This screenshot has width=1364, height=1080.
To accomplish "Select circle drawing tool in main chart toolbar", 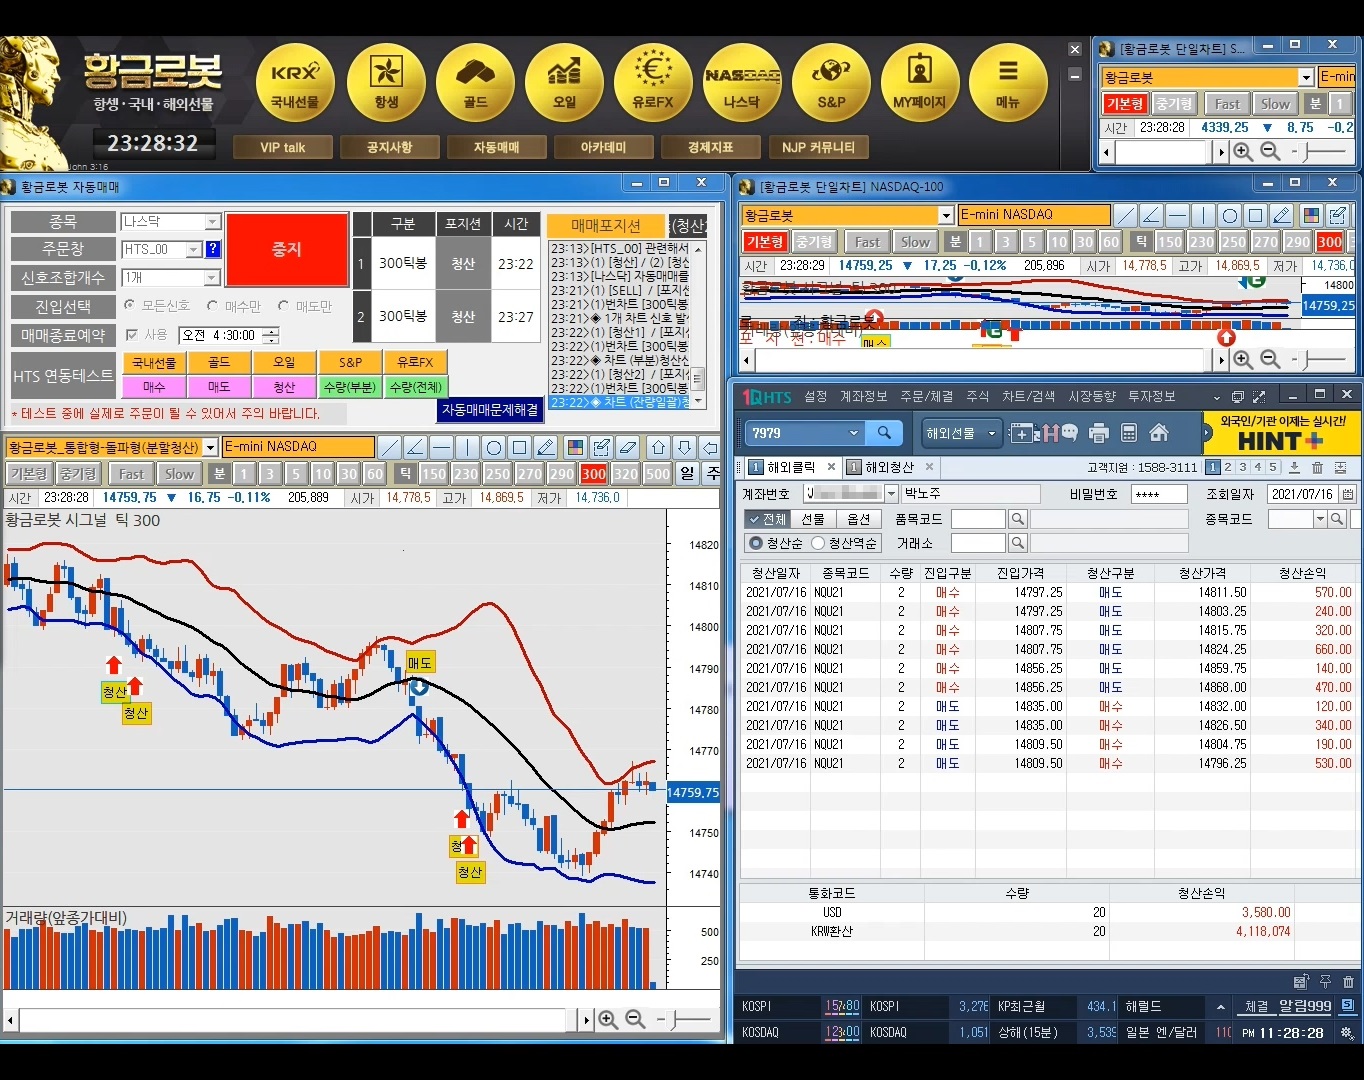I will pos(493,447).
